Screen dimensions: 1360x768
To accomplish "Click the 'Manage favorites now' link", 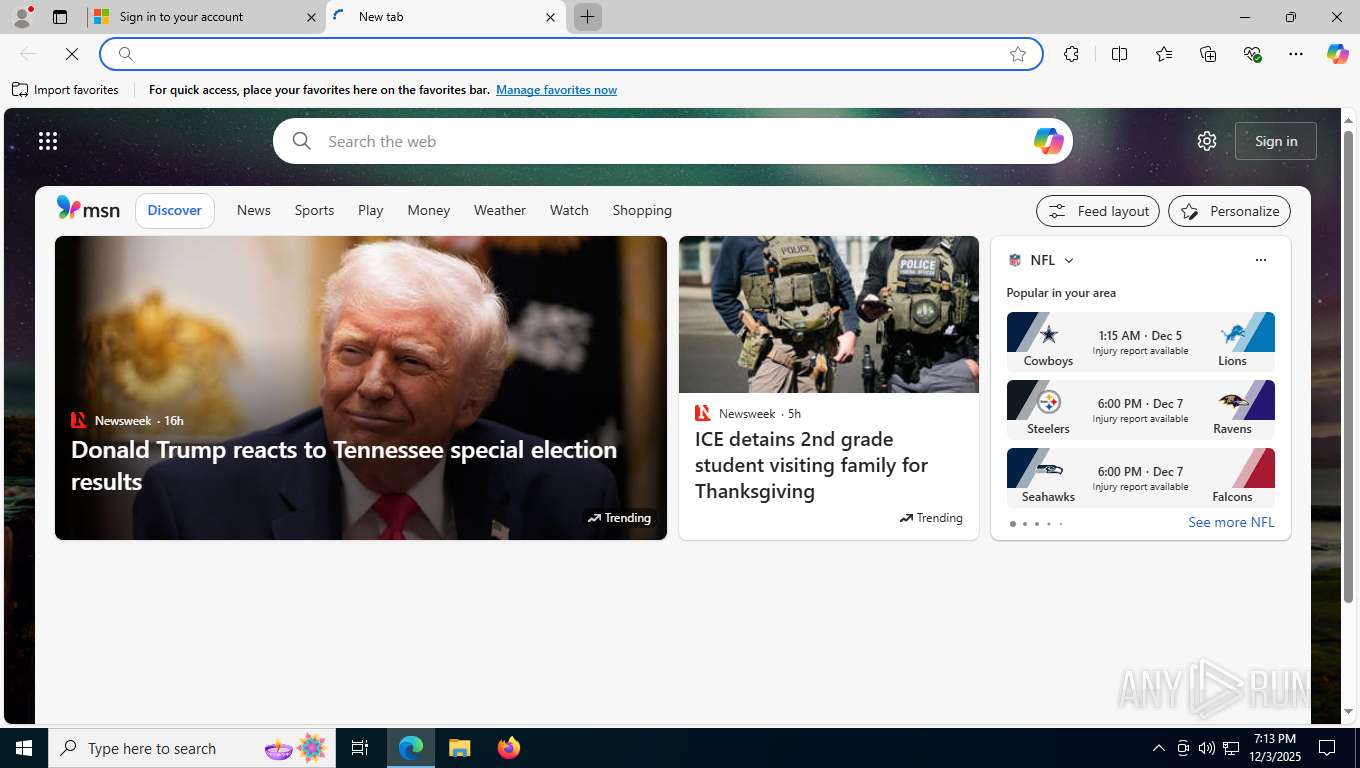I will coord(556,90).
